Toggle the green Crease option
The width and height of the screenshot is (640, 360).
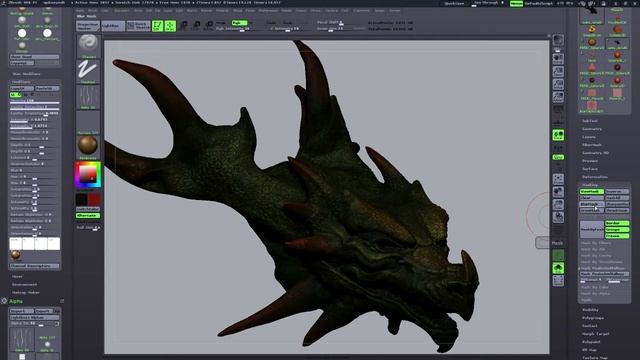click(x=617, y=236)
